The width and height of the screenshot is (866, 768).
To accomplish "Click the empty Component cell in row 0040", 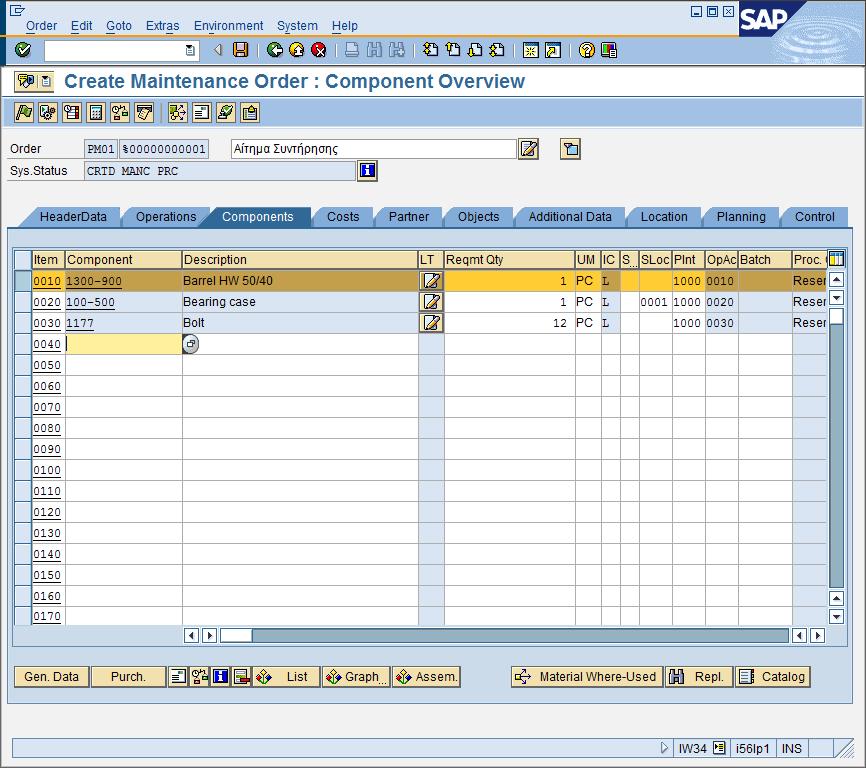I will [x=124, y=344].
